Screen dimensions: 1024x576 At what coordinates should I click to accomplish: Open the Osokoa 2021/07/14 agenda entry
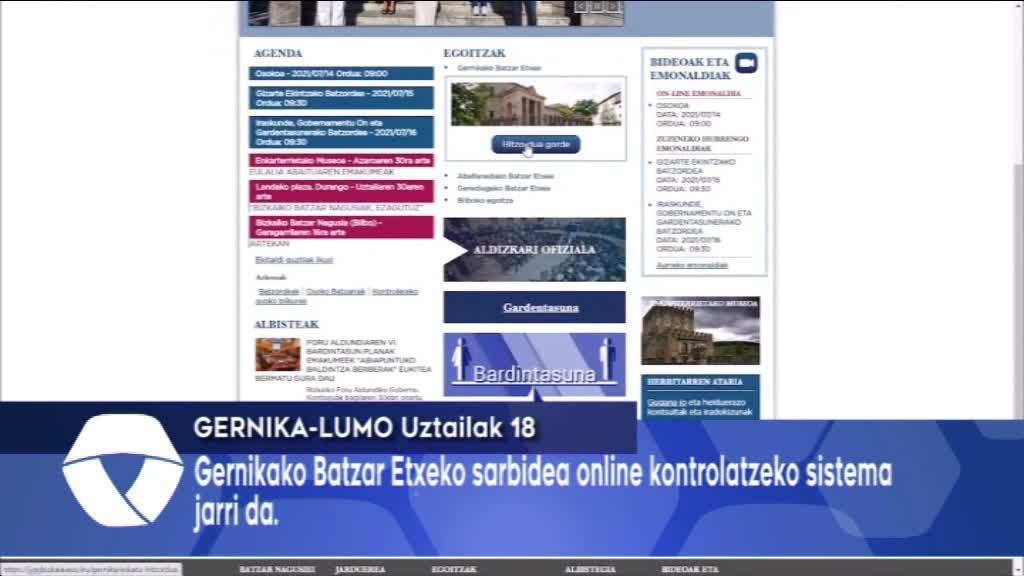341,74
